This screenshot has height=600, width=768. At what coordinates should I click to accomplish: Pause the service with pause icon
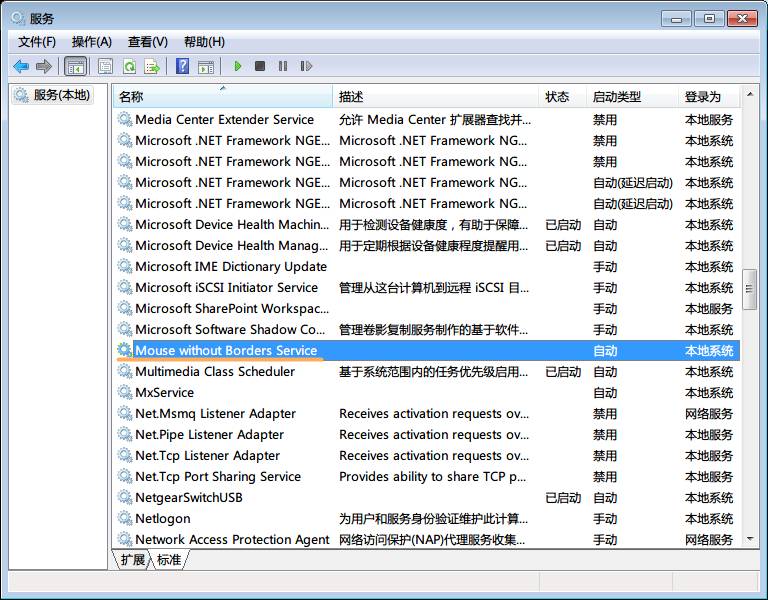tap(283, 66)
